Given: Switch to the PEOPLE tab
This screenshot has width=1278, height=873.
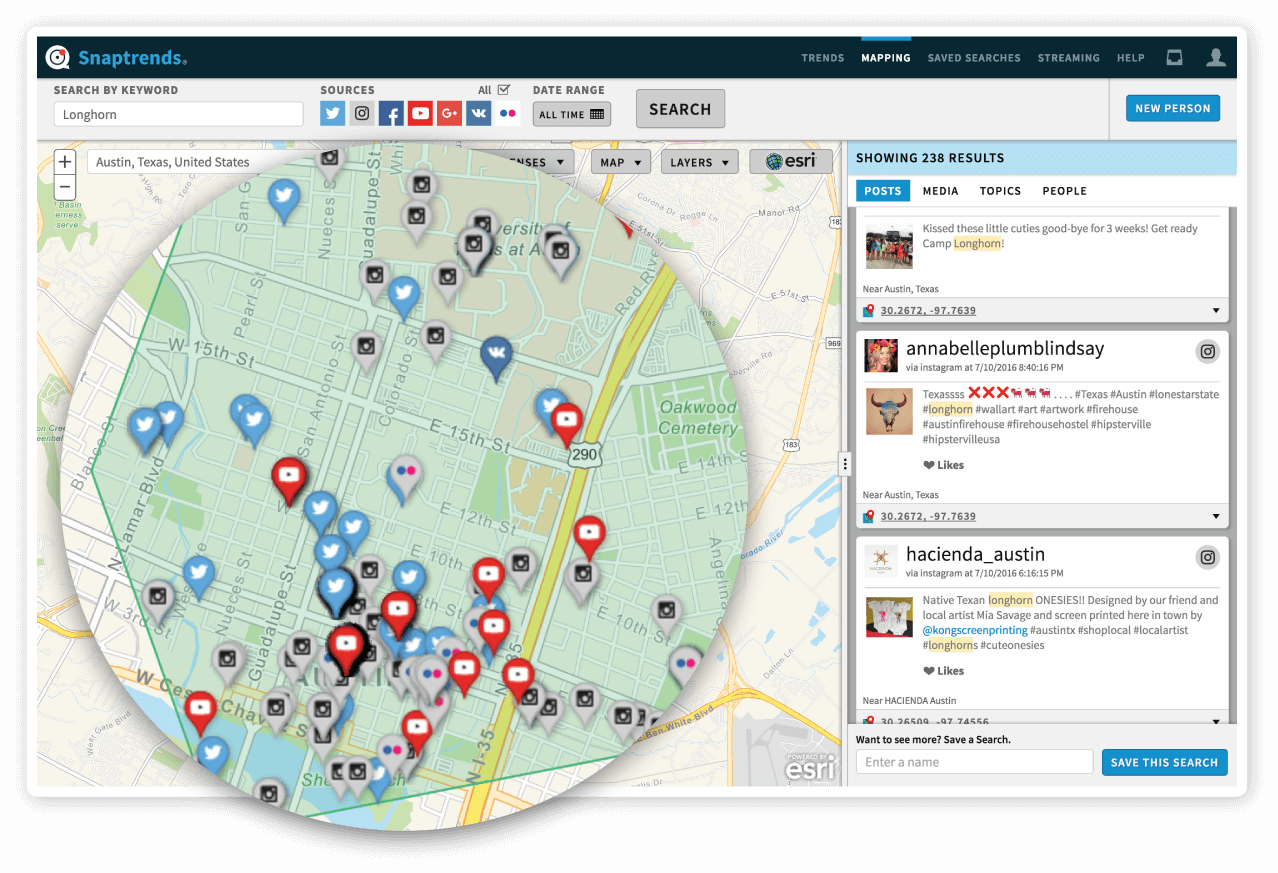Looking at the screenshot, I should (1064, 191).
